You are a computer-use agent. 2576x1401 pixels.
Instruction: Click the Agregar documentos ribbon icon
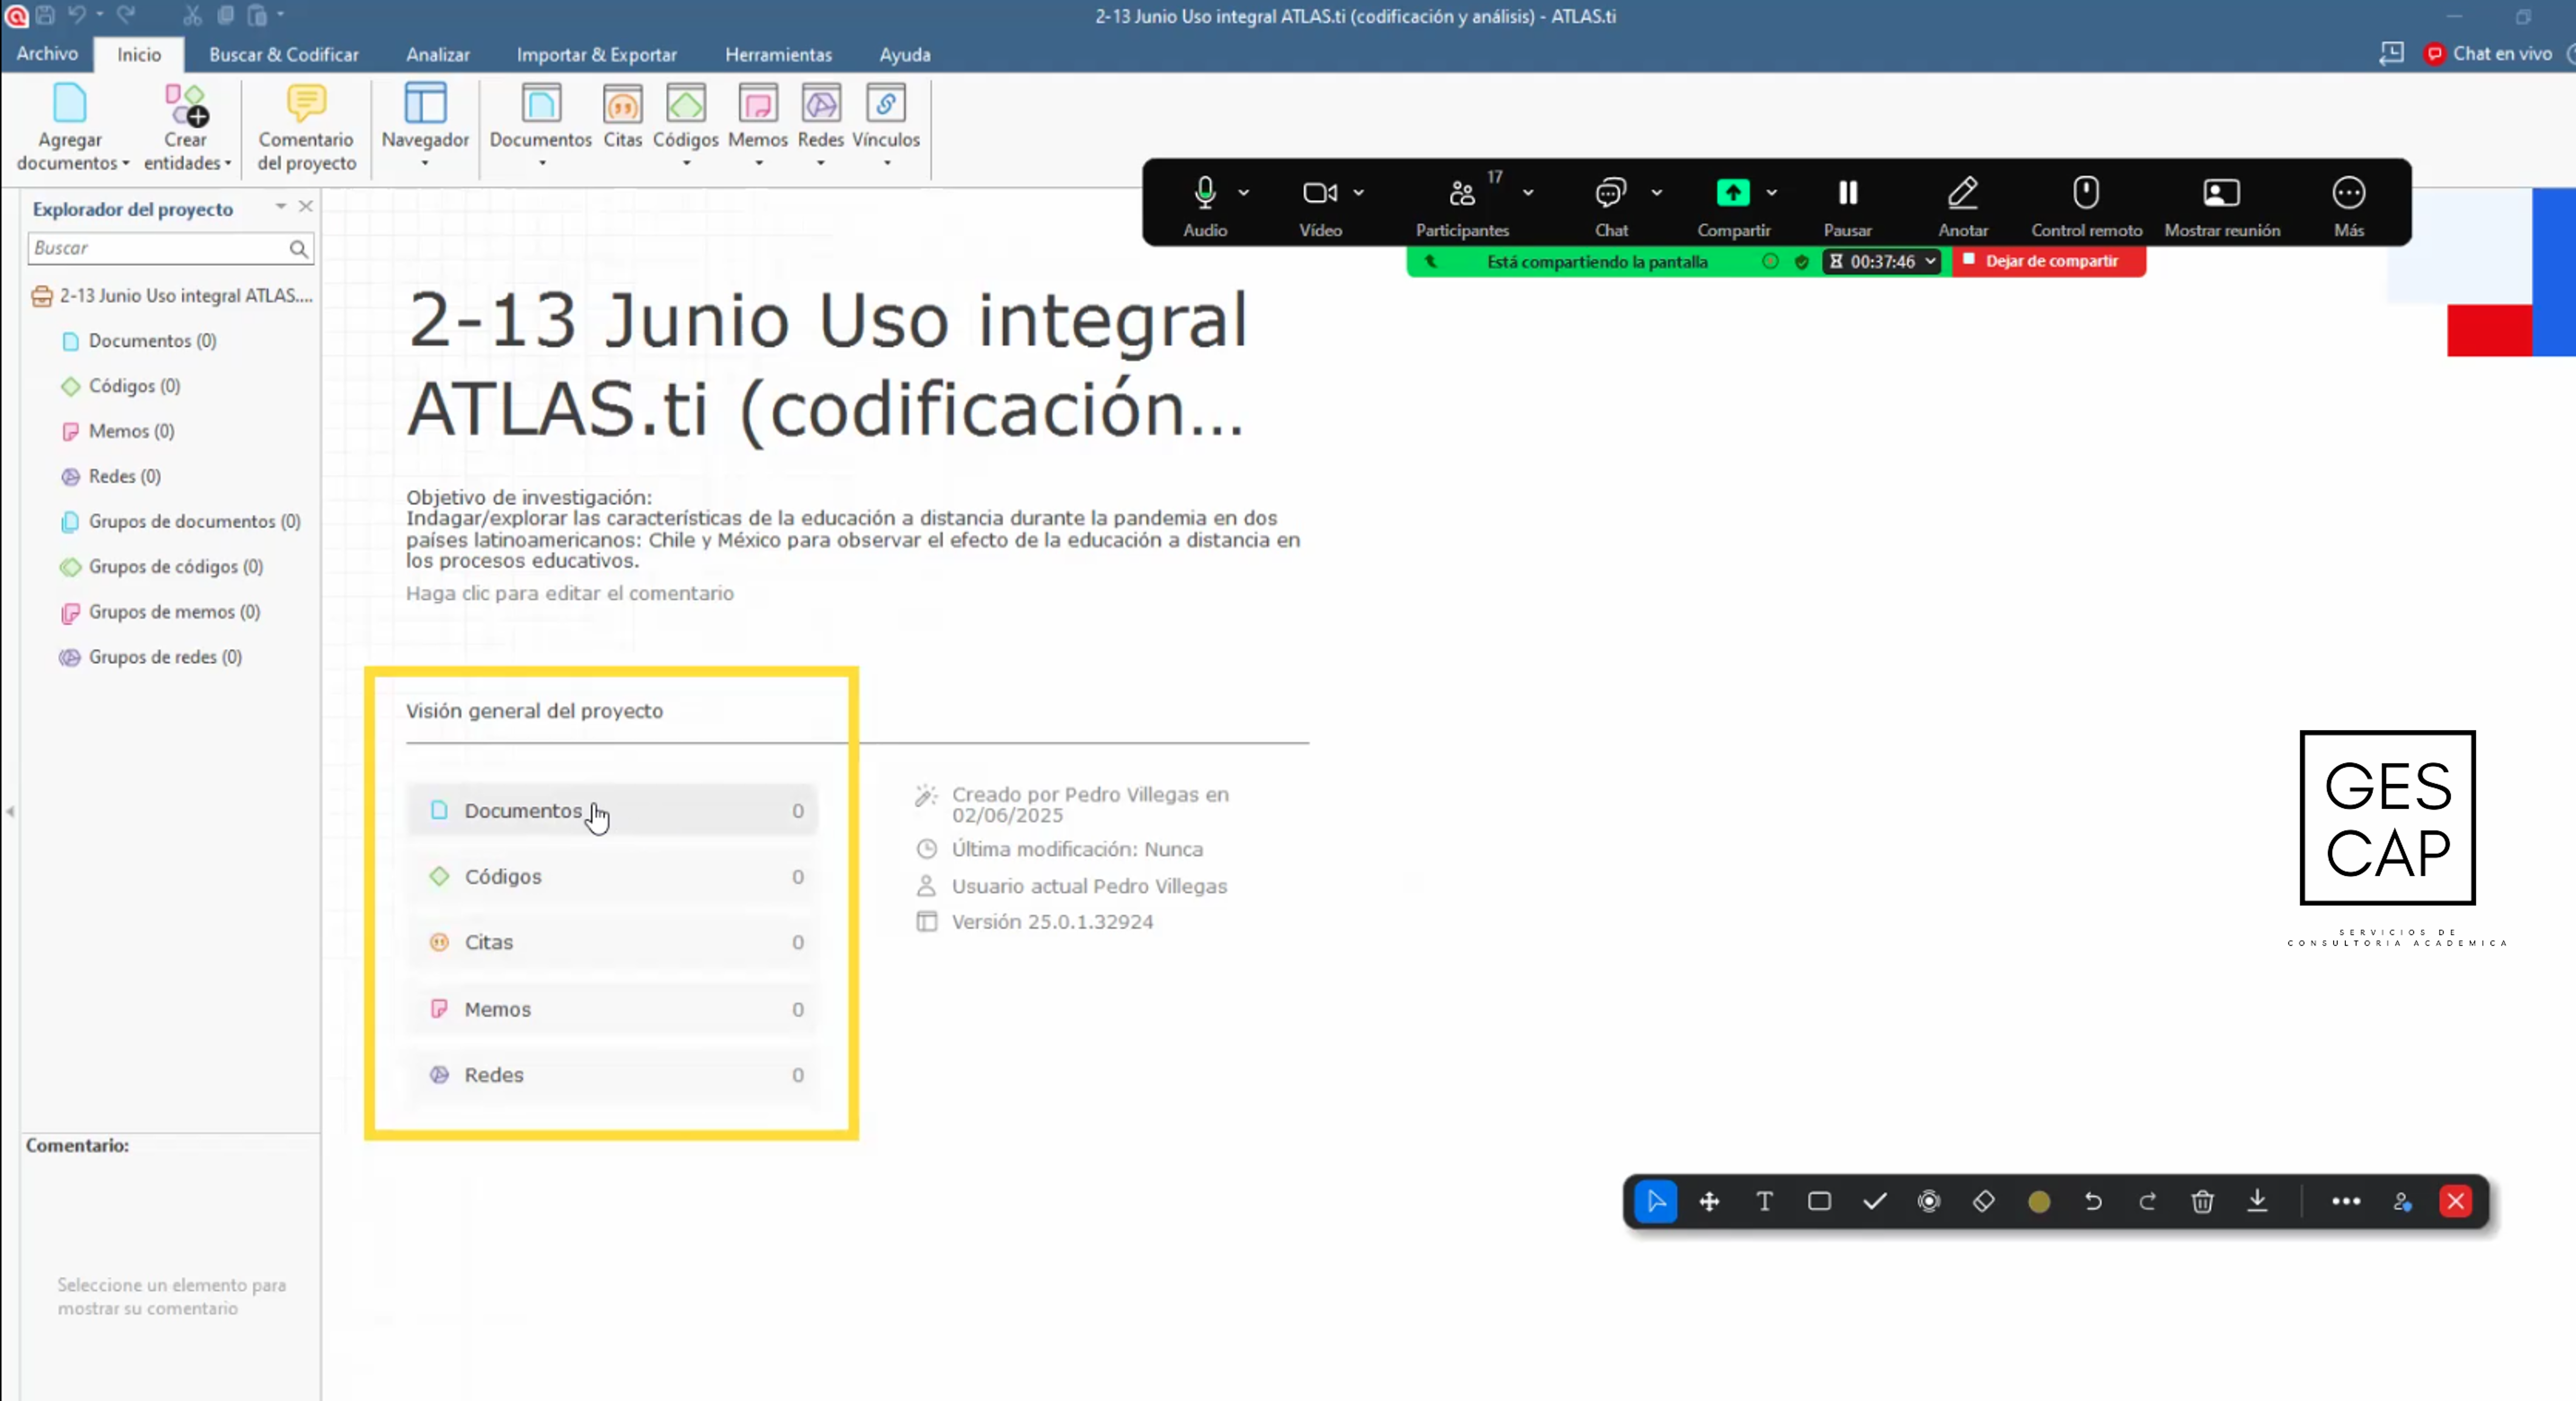(x=70, y=104)
